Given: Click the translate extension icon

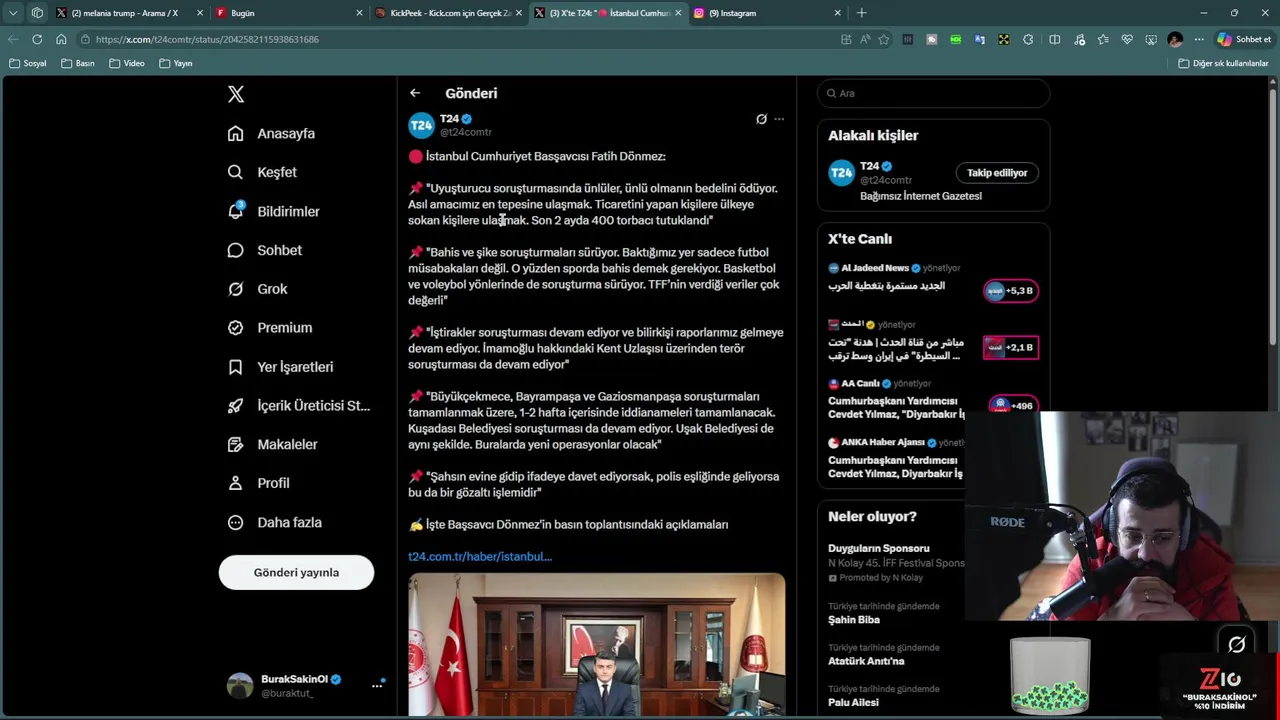Looking at the screenshot, I should [x=979, y=39].
